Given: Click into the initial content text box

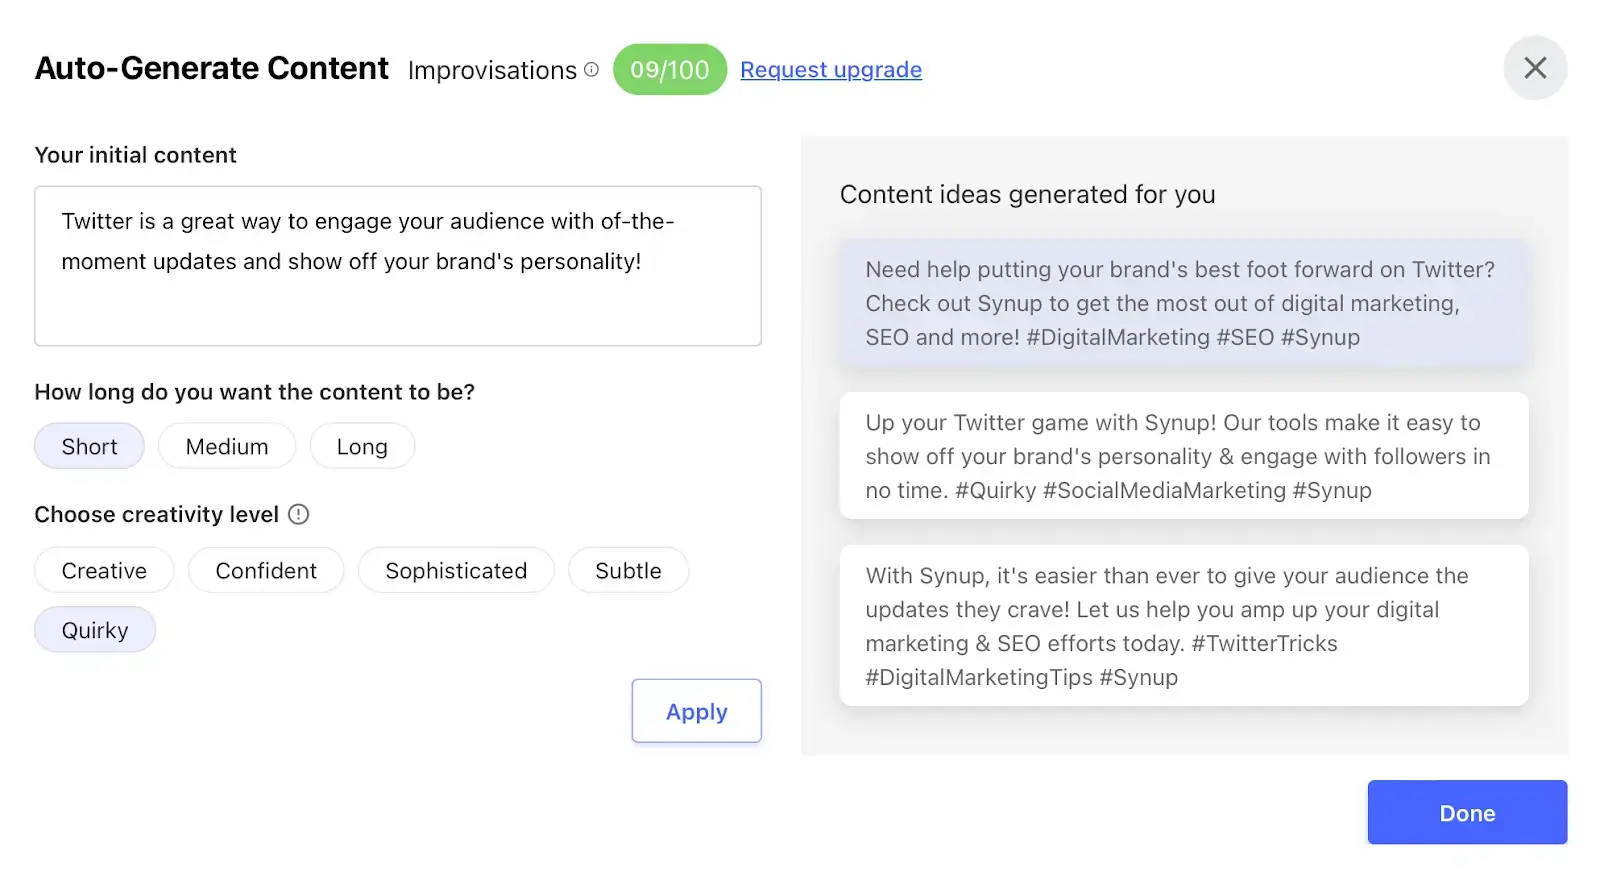Looking at the screenshot, I should point(398,266).
